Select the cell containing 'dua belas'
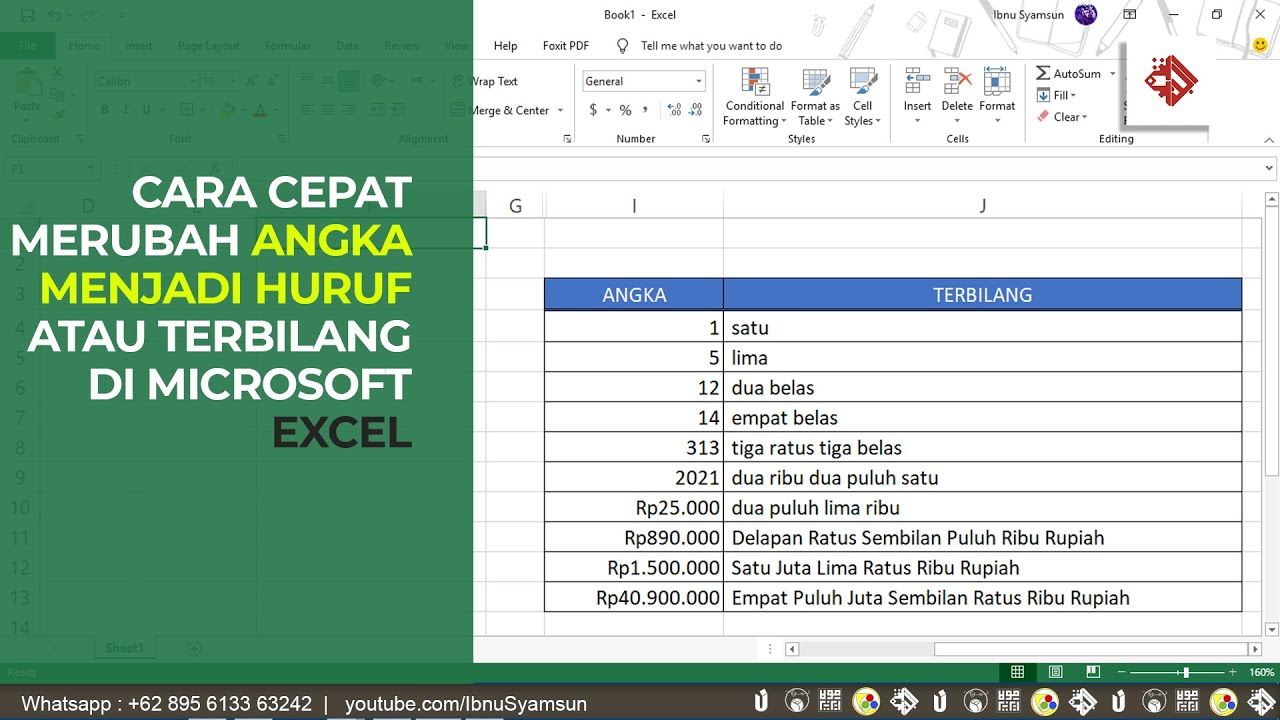1280x720 pixels. tap(983, 387)
